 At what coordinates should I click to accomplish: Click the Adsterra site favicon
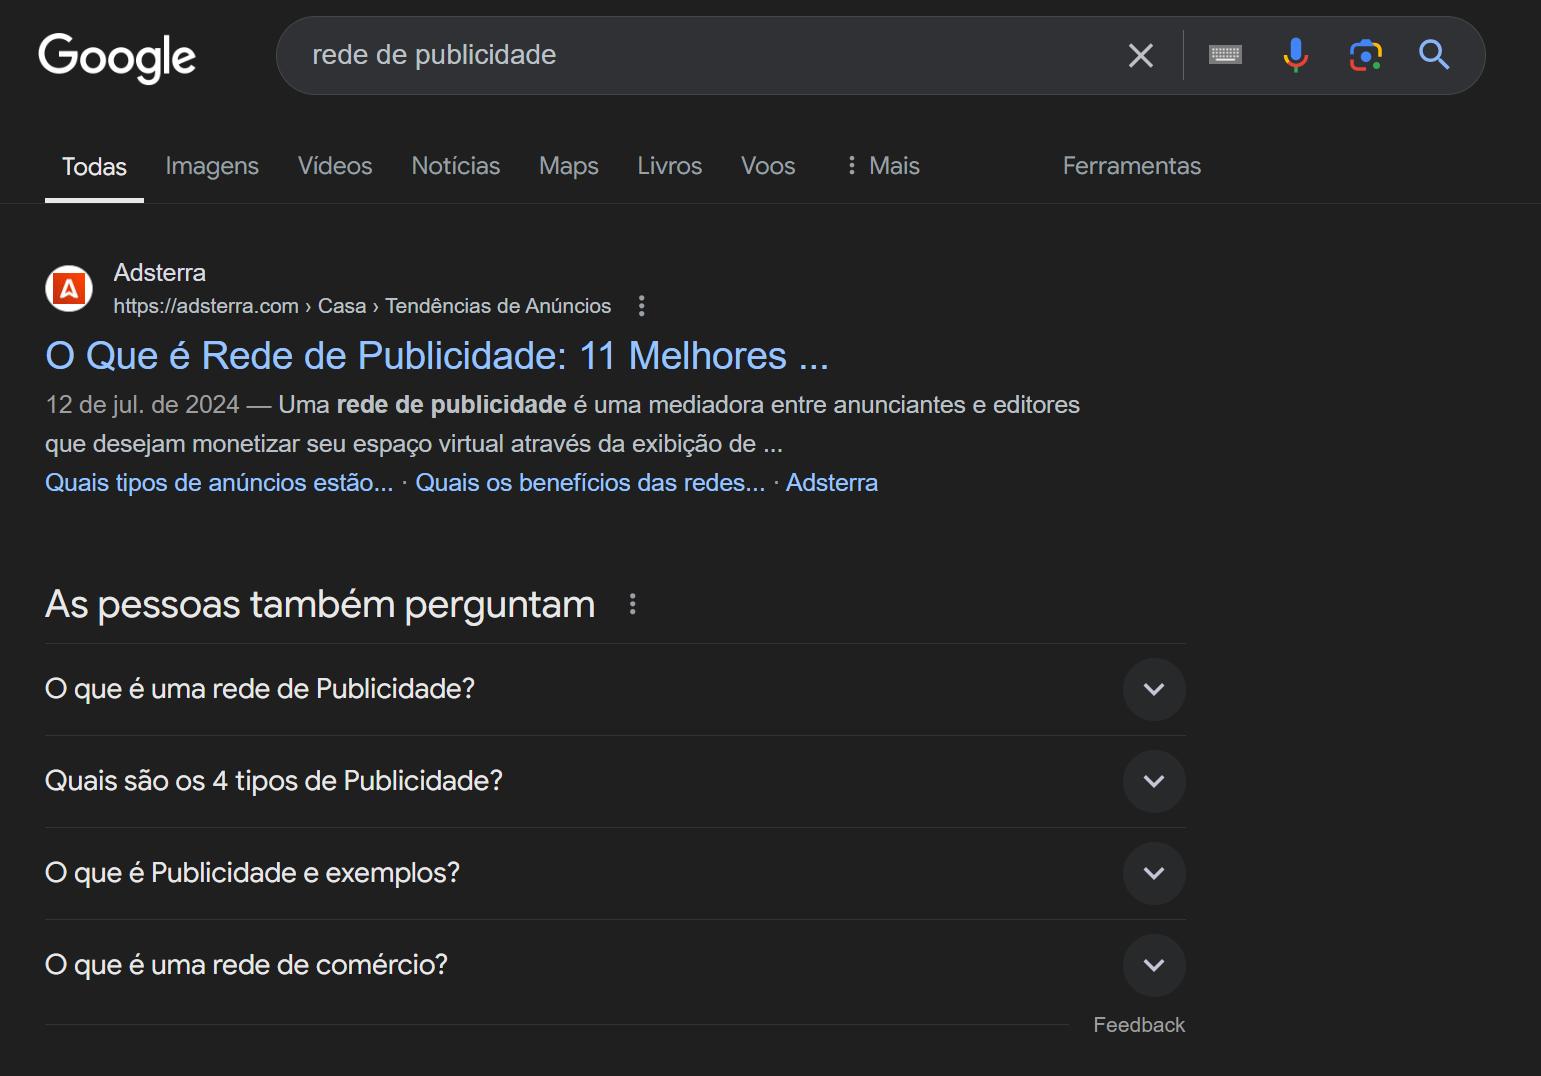pos(68,289)
